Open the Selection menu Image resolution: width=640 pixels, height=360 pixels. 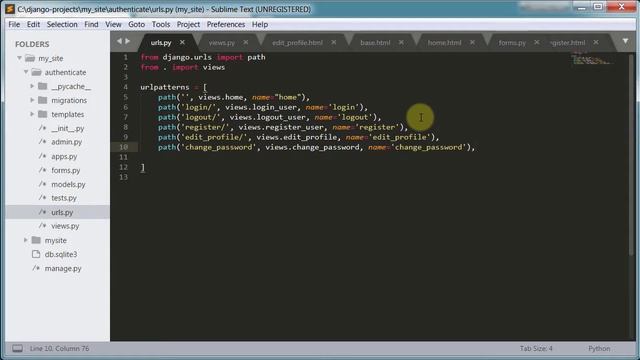point(62,24)
